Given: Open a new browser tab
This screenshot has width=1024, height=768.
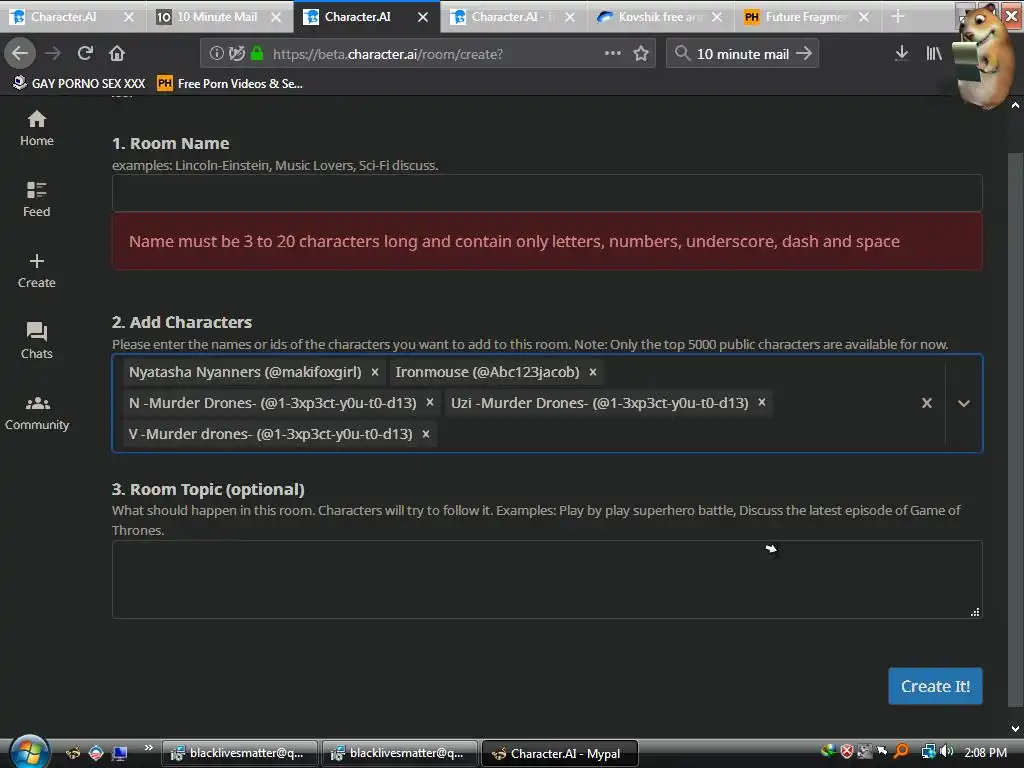Looking at the screenshot, I should pyautogui.click(x=898, y=16).
